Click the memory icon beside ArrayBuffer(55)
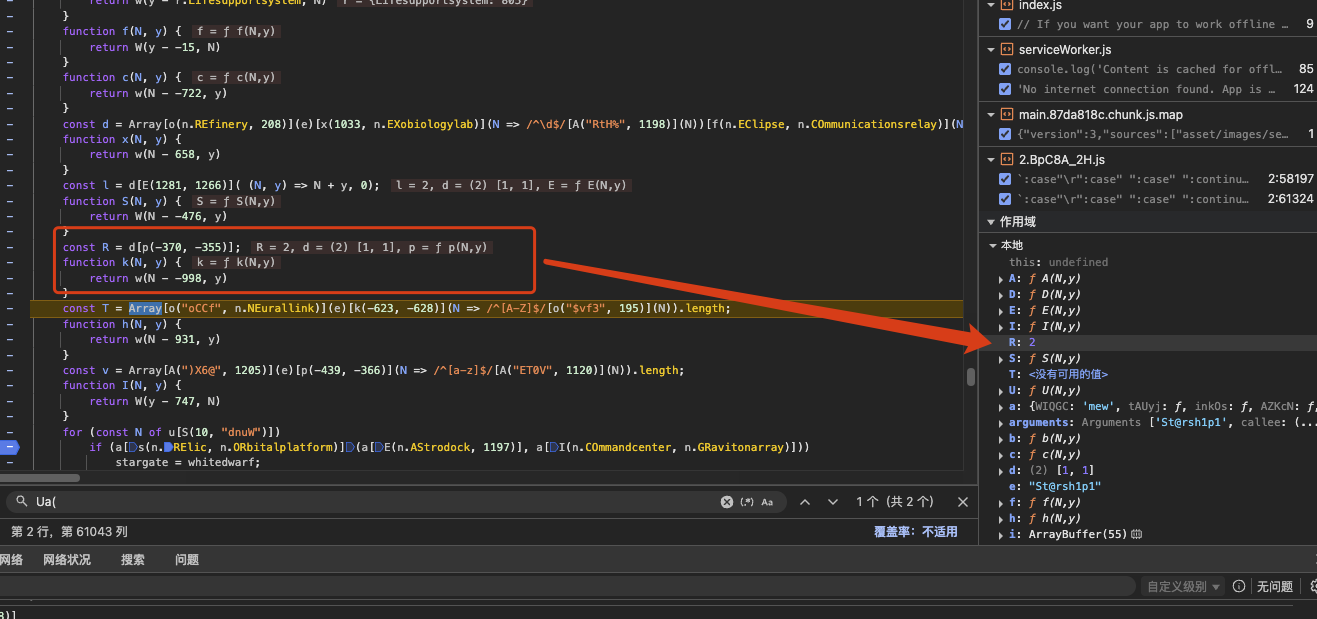 (1136, 535)
